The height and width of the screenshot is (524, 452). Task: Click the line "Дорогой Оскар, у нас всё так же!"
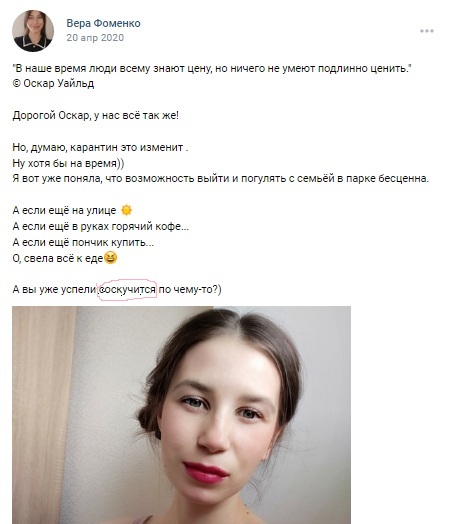96,115
